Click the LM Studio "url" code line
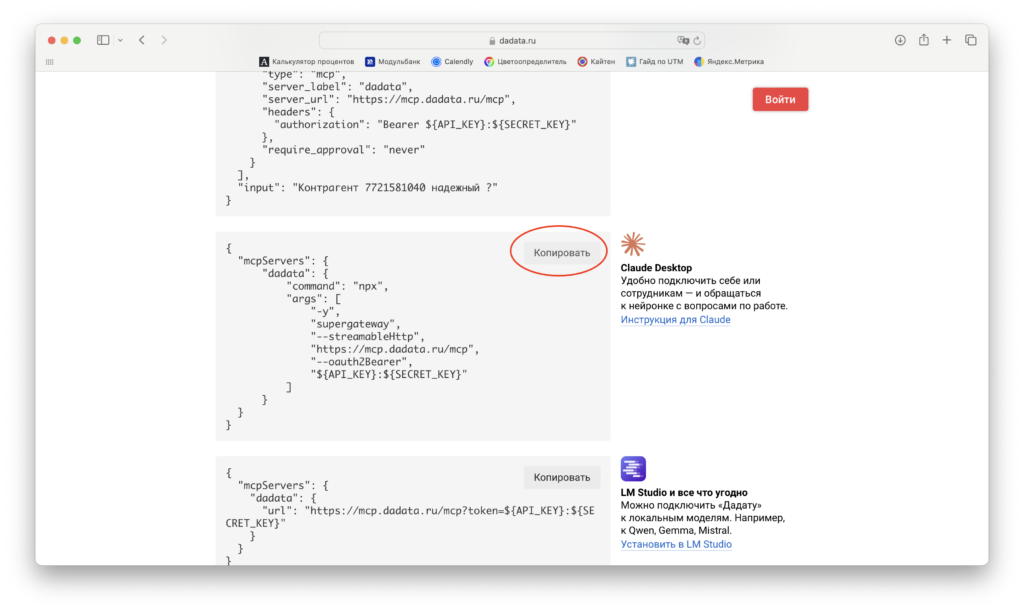This screenshot has width=1024, height=612. pos(410,517)
